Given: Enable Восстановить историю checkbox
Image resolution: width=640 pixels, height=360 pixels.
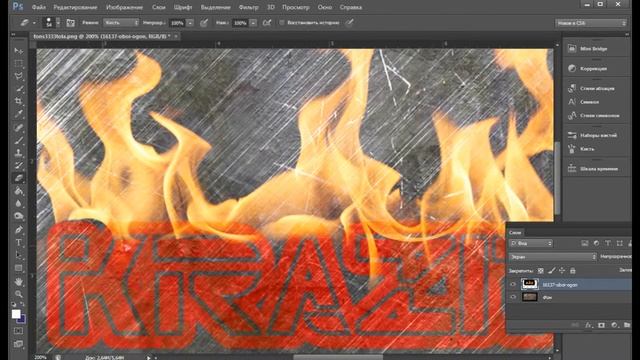Looking at the screenshot, I should (282, 23).
